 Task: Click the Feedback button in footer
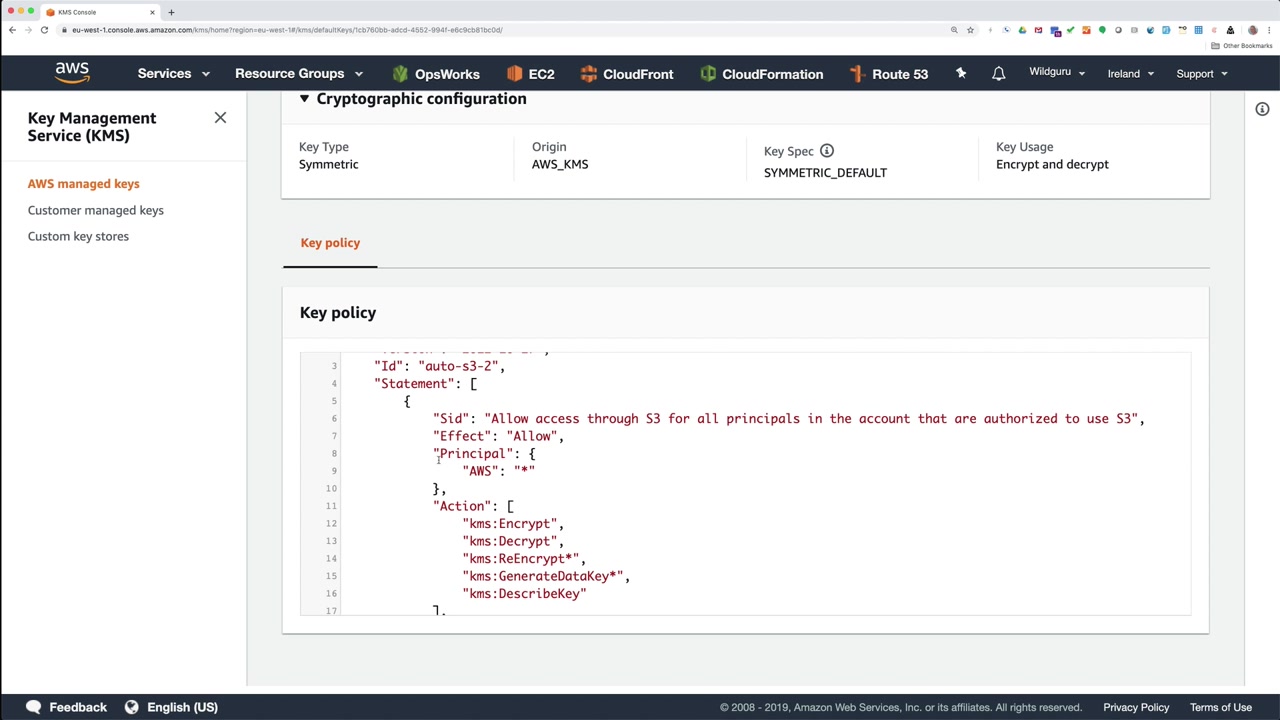pos(66,707)
